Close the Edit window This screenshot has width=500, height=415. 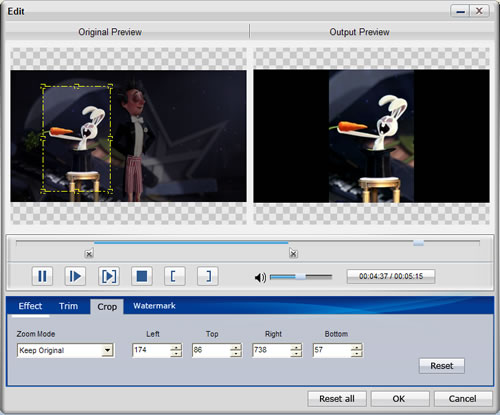point(479,11)
